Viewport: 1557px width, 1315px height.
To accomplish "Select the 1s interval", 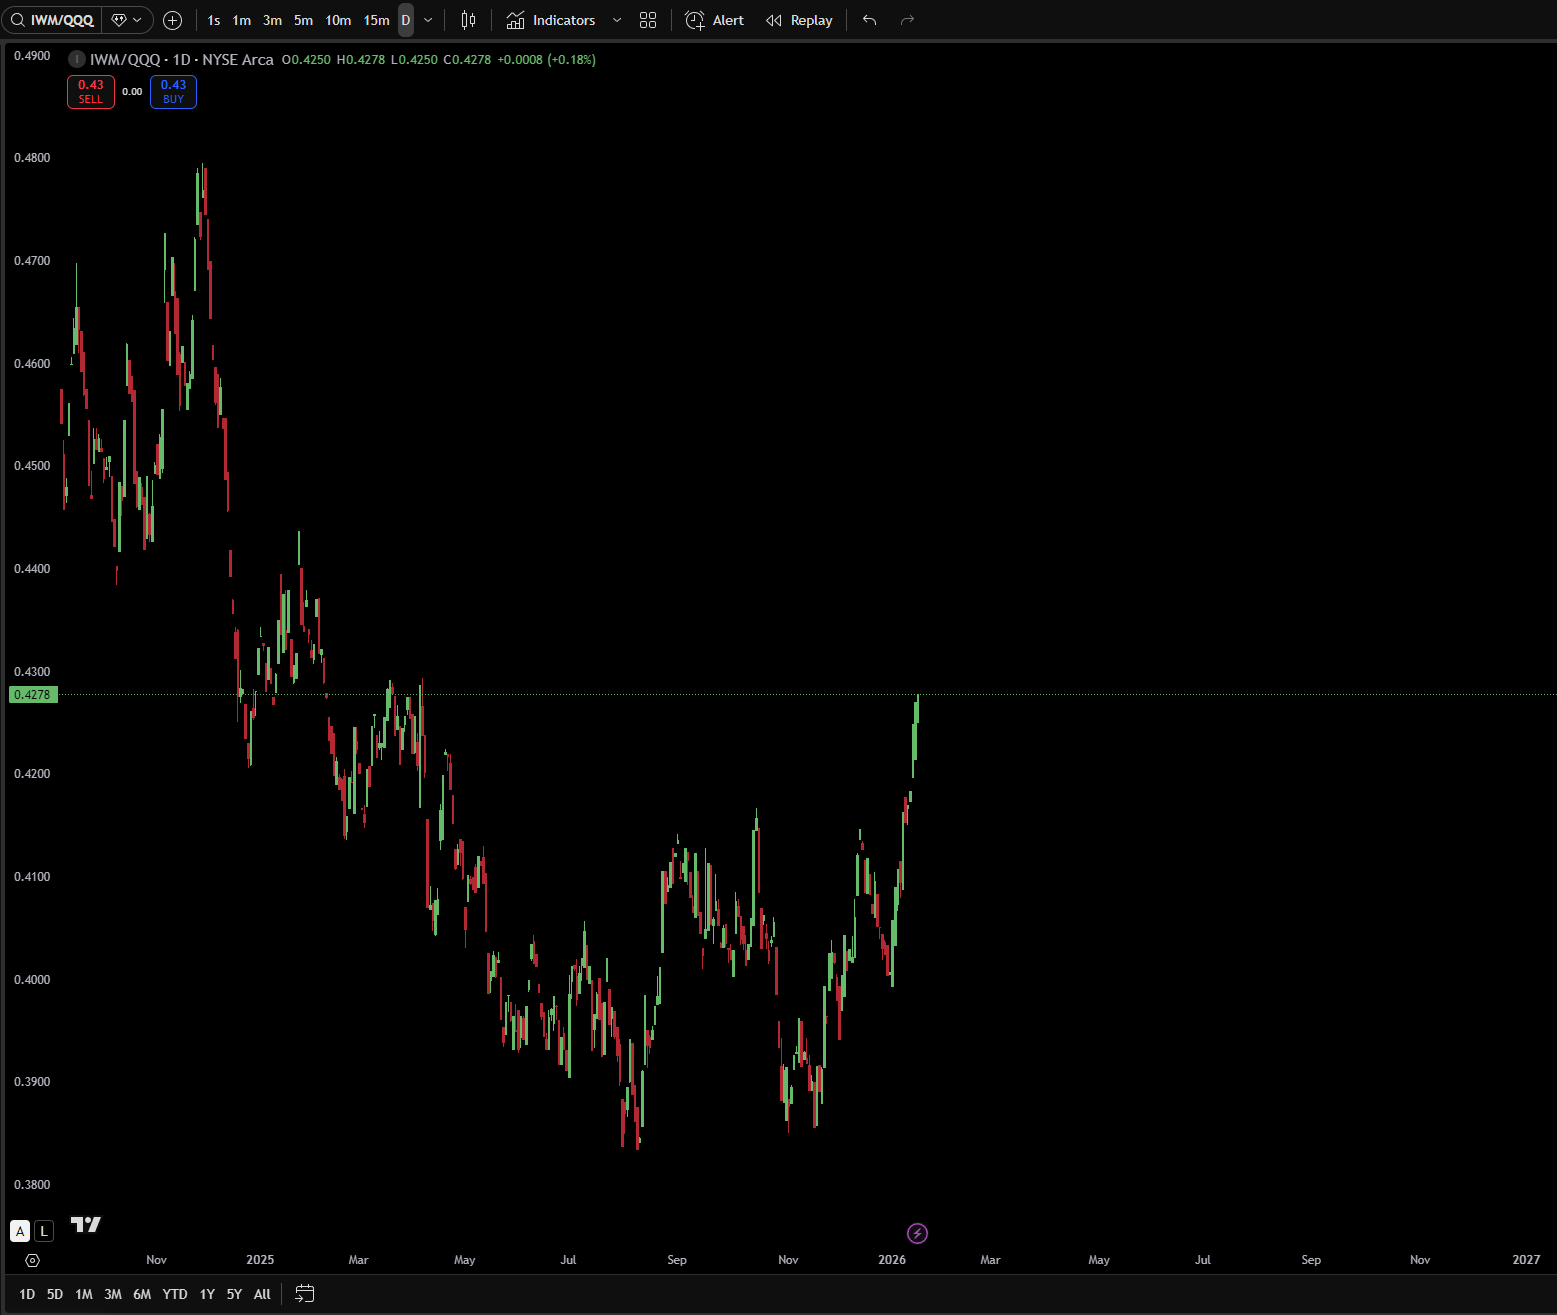I will 214,20.
